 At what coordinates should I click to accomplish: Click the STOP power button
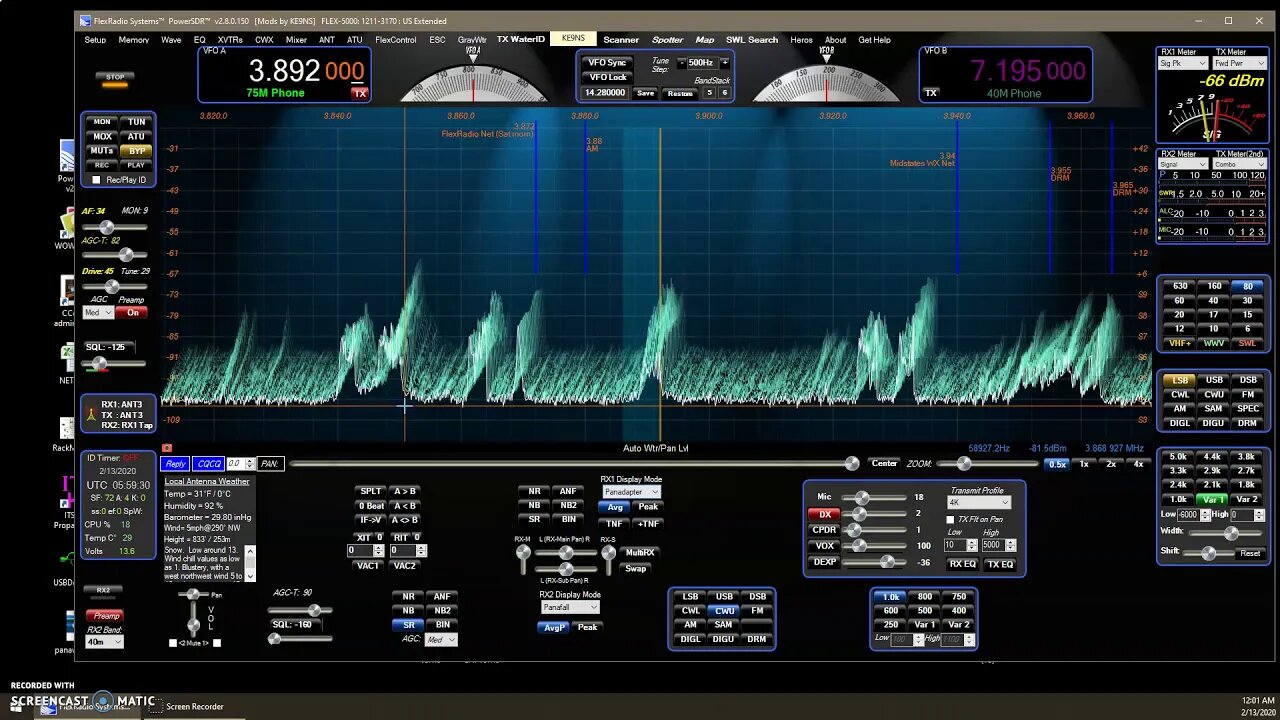[115, 79]
